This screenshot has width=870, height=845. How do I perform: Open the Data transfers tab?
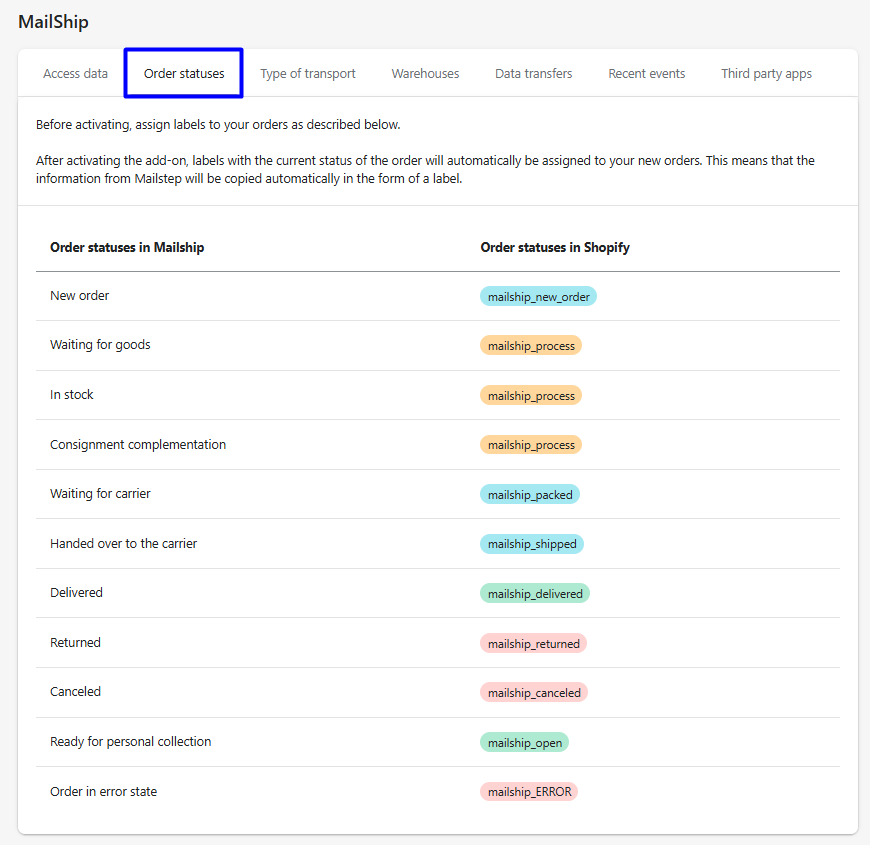[534, 73]
